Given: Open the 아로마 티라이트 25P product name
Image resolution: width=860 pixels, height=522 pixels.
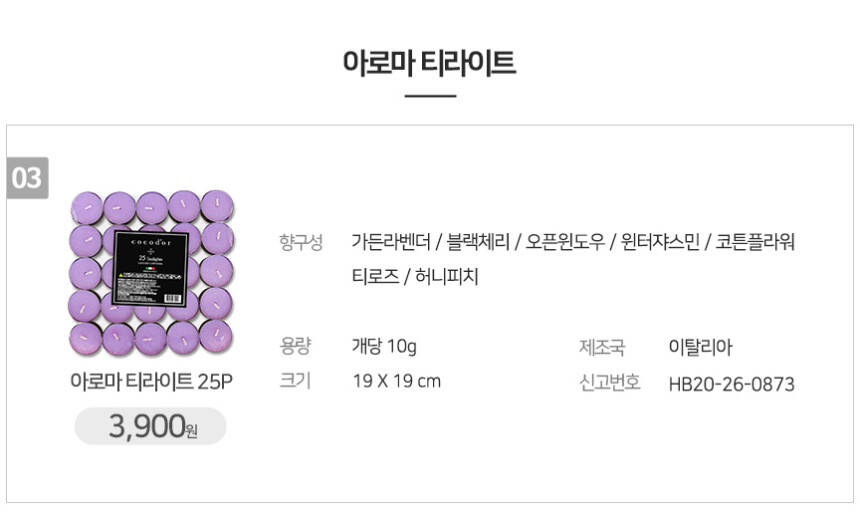Looking at the screenshot, I should click(x=151, y=382).
